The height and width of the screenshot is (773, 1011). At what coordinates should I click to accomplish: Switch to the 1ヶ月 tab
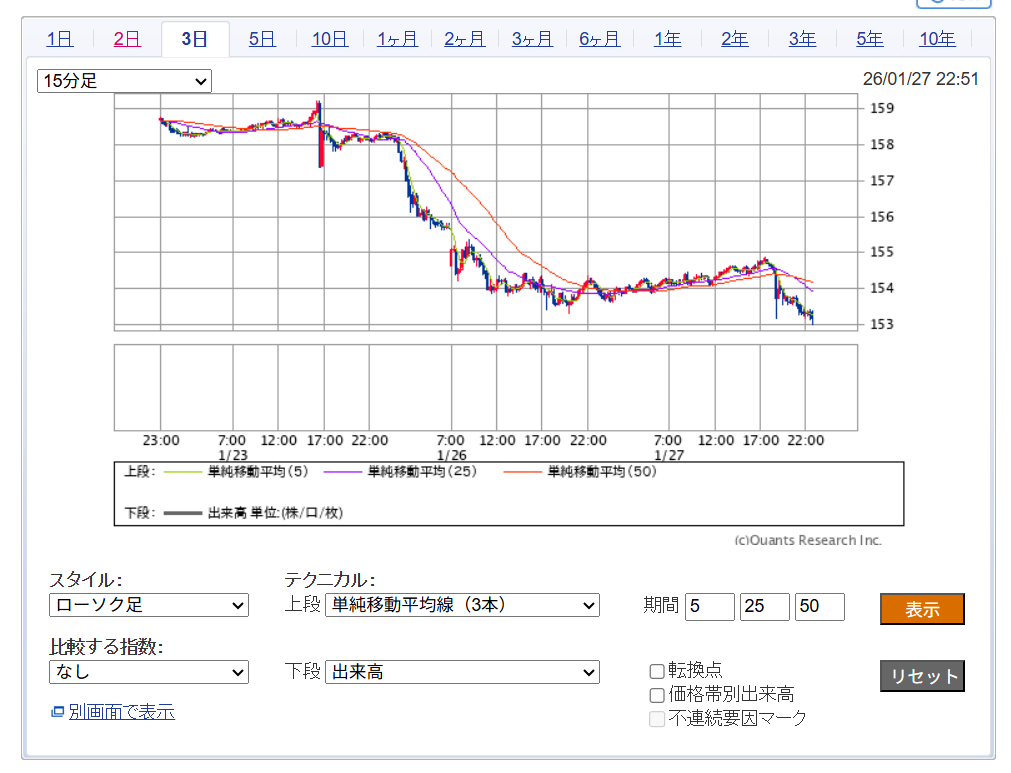coord(397,40)
